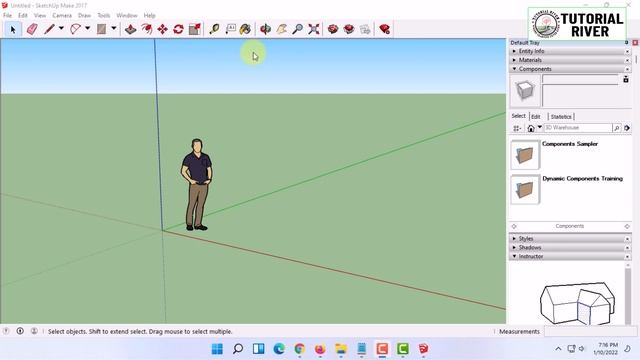Click the 3D Warehouse search field

[x=578, y=128]
